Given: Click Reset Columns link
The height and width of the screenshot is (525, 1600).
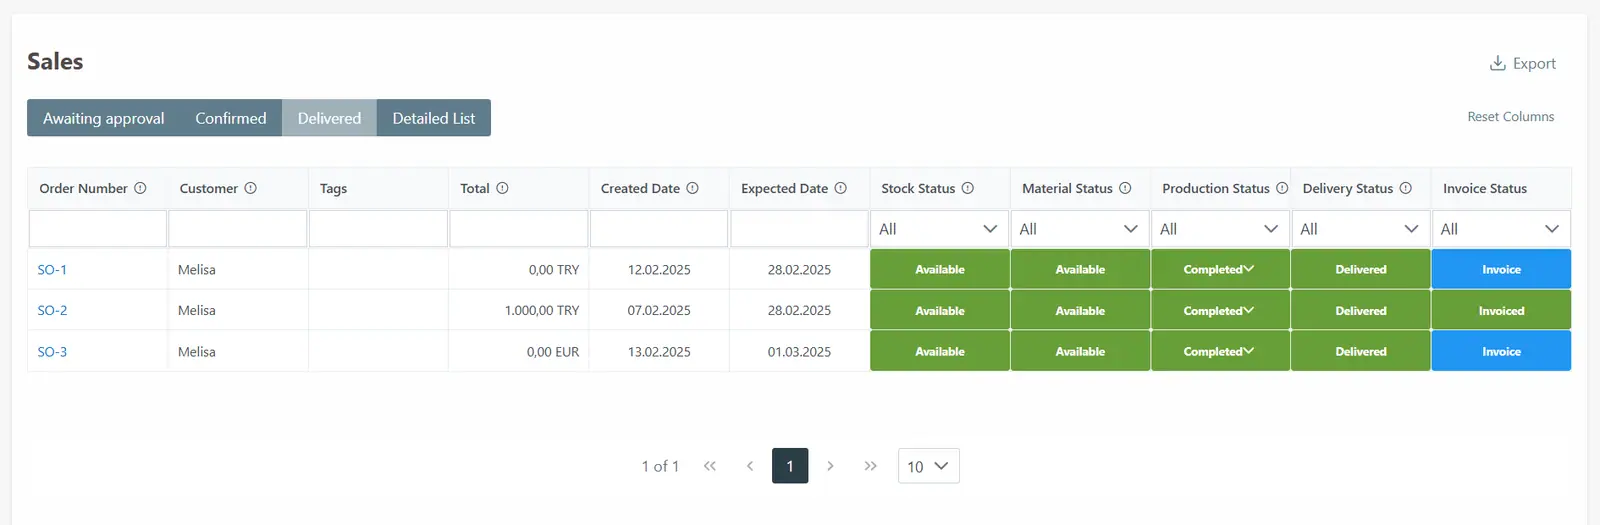Looking at the screenshot, I should (x=1511, y=117).
